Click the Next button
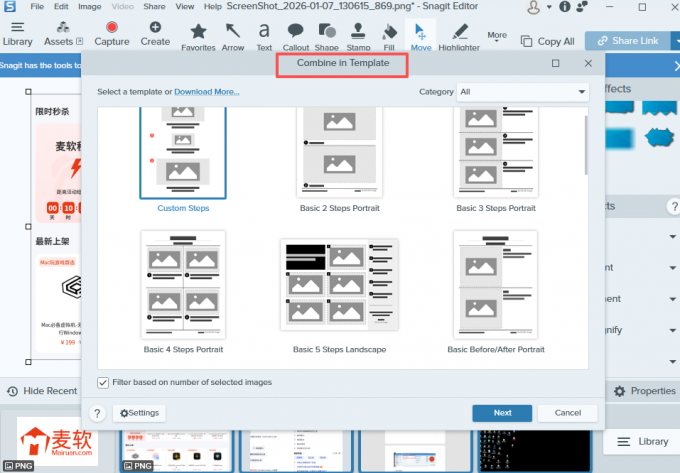Screen dimensions: 680x473 [x=502, y=412]
